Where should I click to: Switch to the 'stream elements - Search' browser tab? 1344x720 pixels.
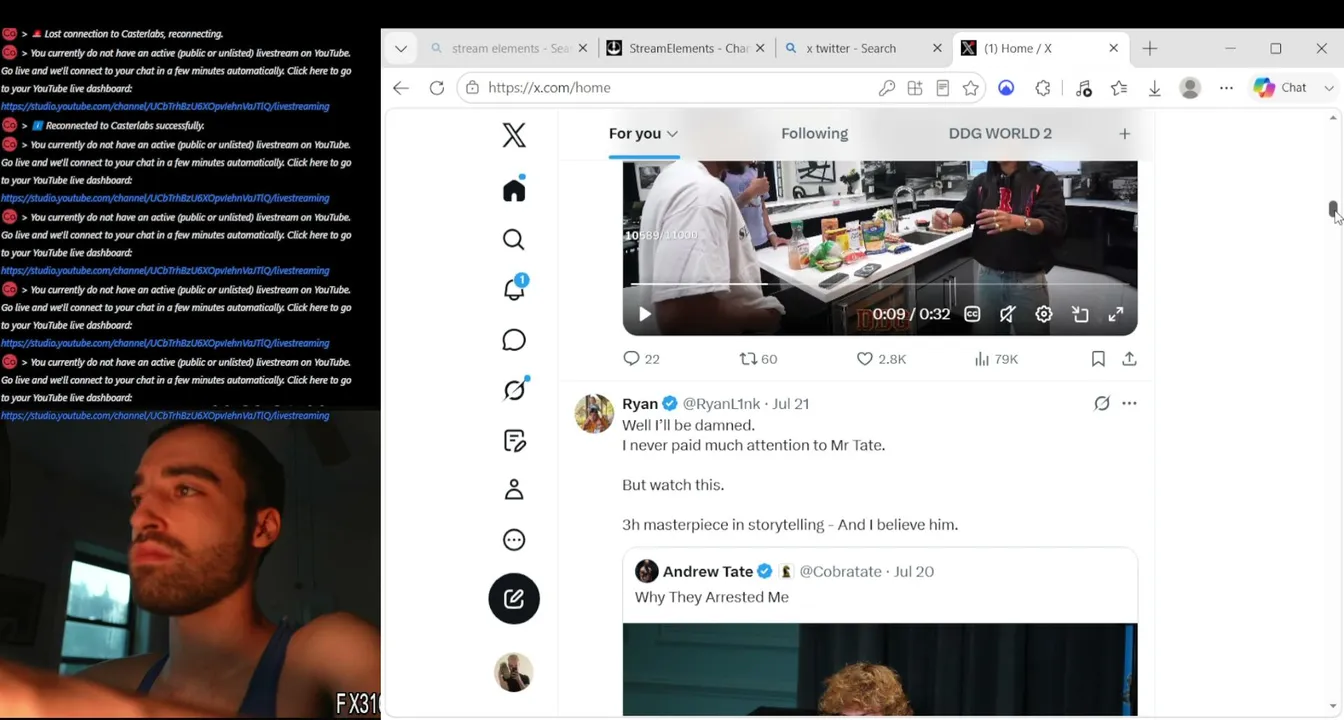tap(510, 48)
